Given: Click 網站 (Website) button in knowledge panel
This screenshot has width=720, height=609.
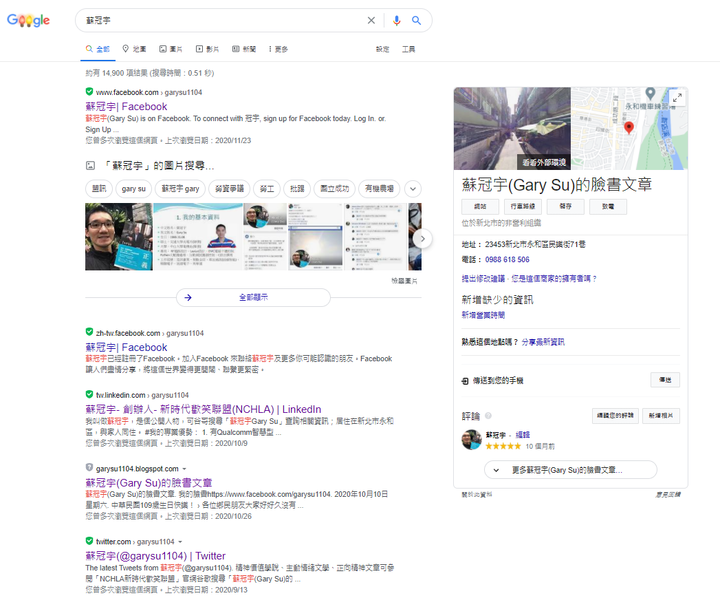Looking at the screenshot, I should (480, 207).
